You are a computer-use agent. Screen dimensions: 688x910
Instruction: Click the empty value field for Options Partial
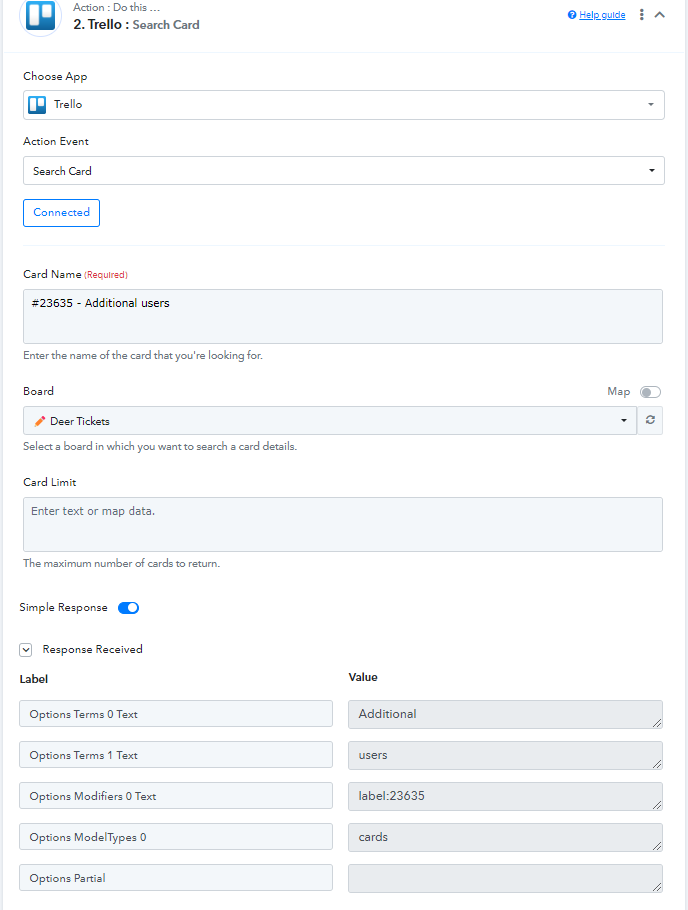tap(505, 879)
